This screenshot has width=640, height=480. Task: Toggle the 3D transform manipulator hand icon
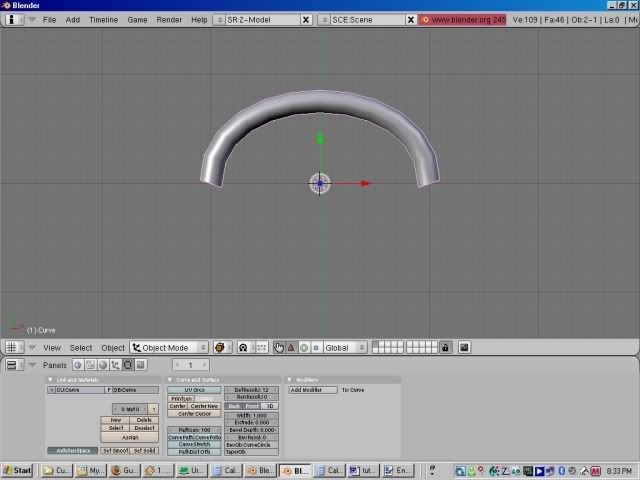pos(279,348)
